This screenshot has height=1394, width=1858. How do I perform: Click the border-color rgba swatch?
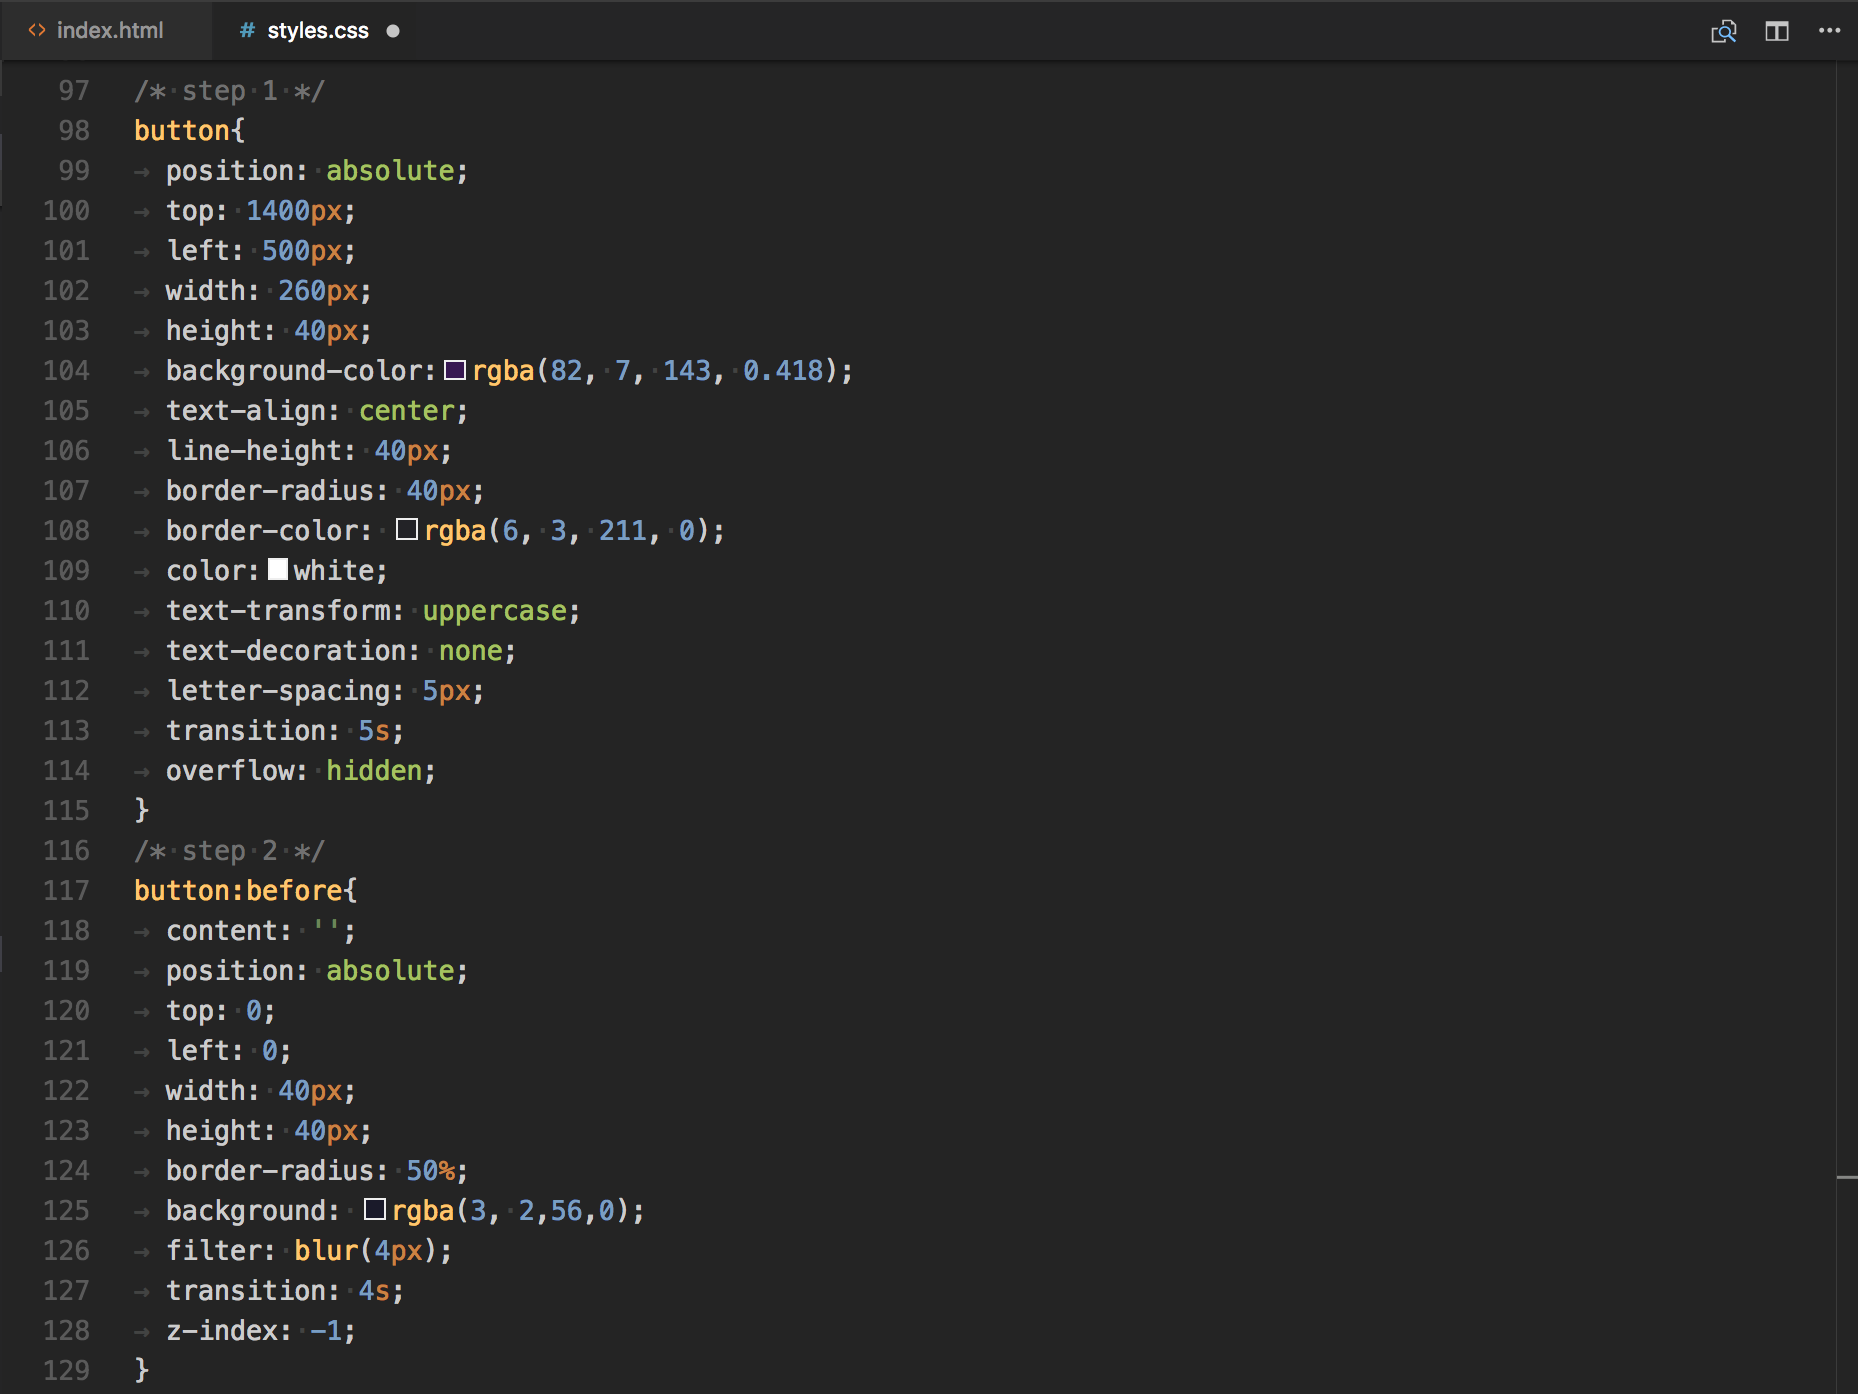click(407, 530)
